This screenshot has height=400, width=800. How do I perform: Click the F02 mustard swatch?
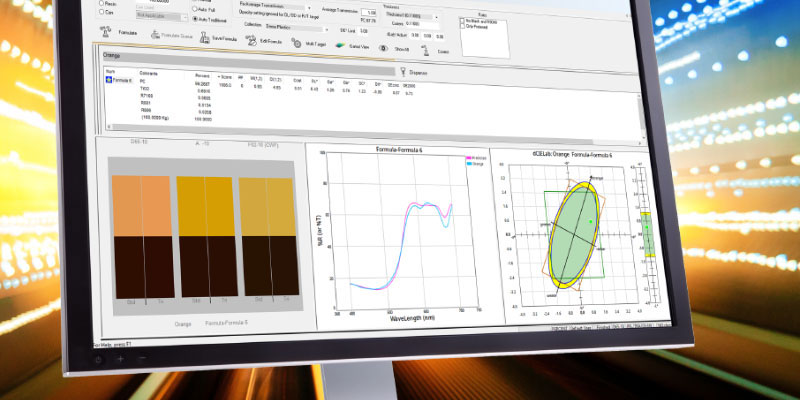[x=267, y=207]
